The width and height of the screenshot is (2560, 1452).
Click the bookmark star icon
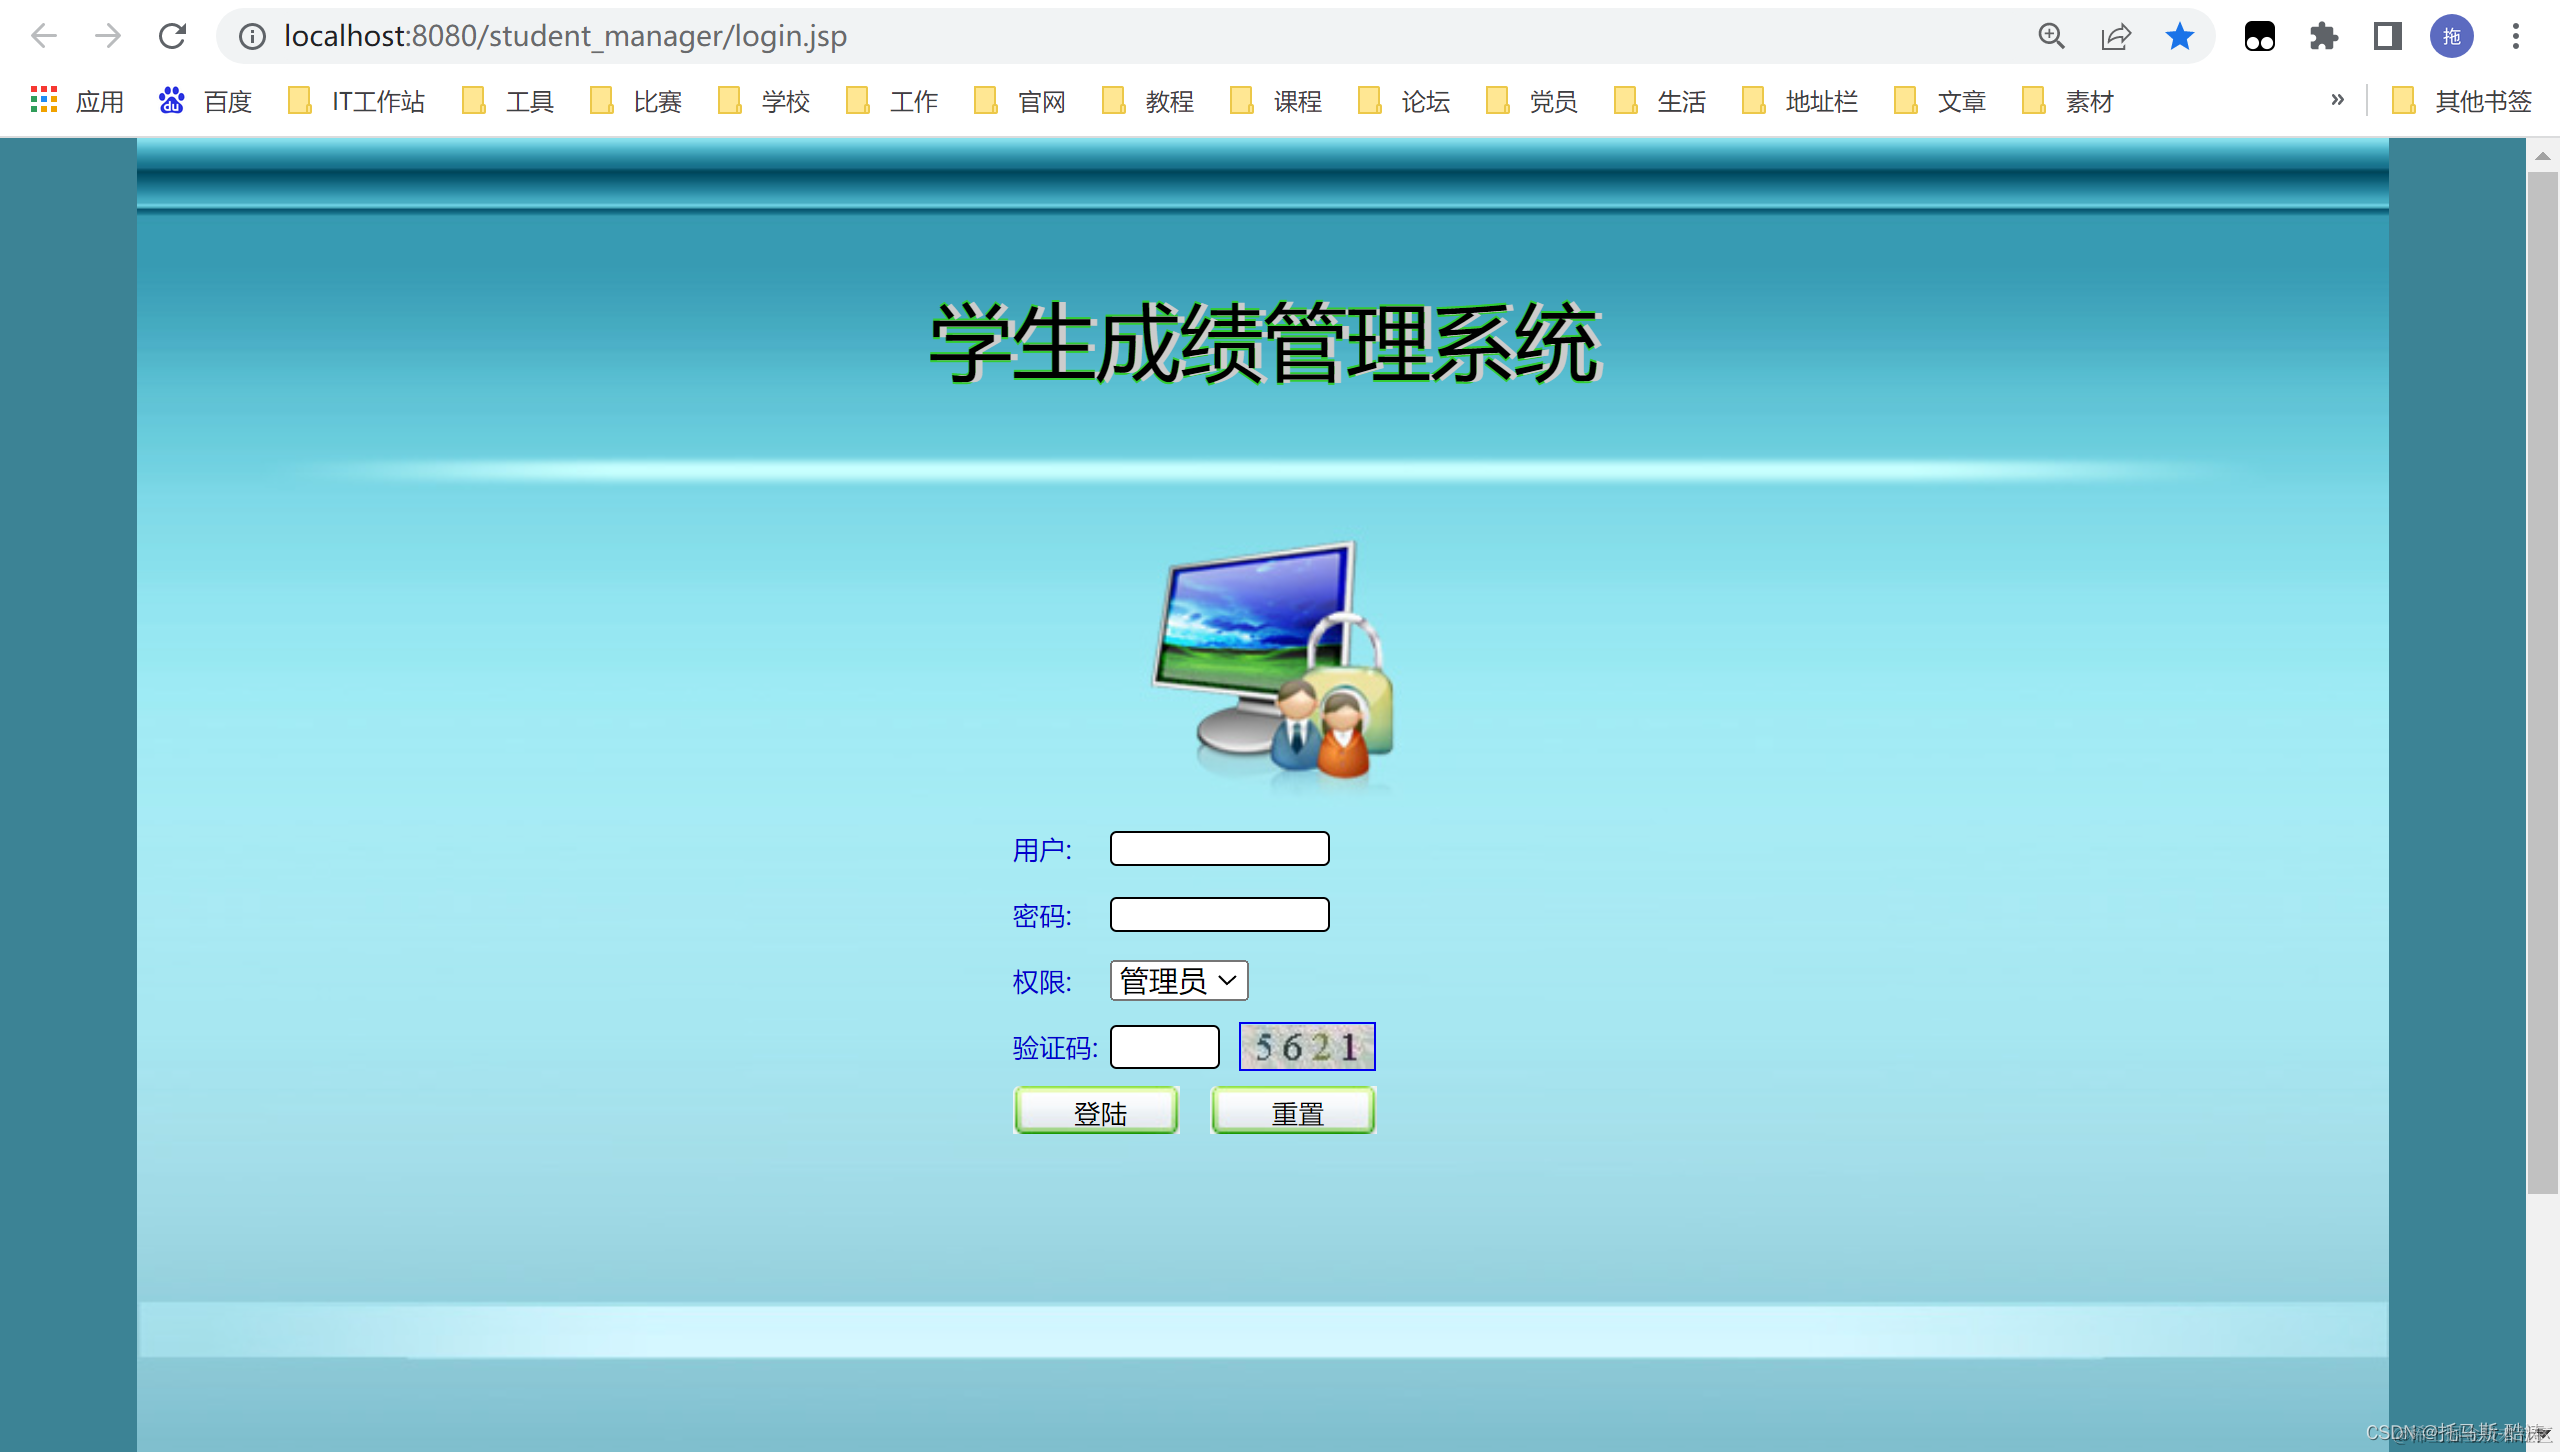click(x=2180, y=37)
